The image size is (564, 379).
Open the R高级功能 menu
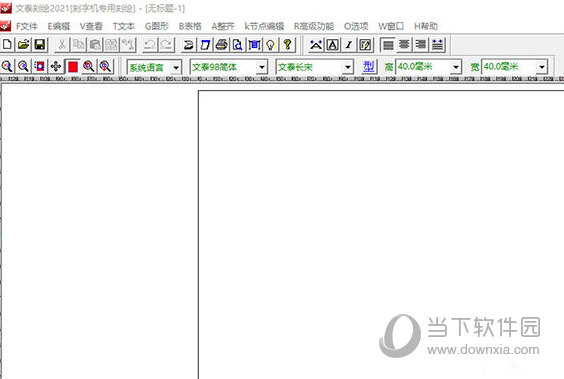tap(314, 26)
